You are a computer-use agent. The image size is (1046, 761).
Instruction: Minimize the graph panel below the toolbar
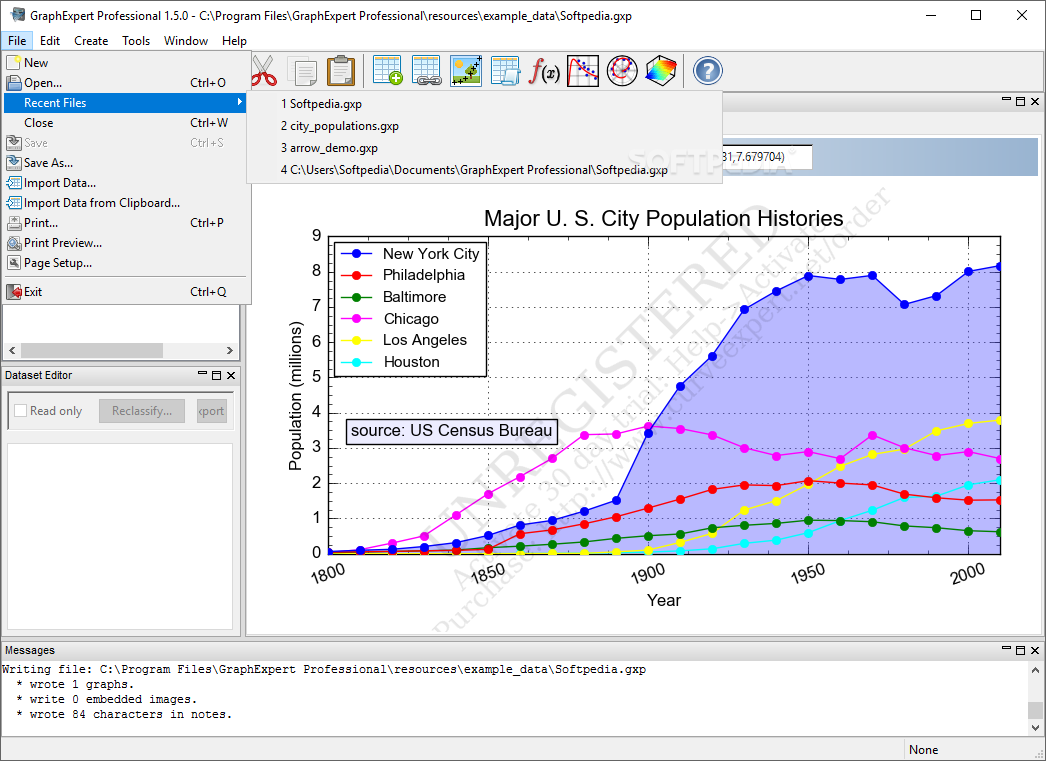[1006, 100]
